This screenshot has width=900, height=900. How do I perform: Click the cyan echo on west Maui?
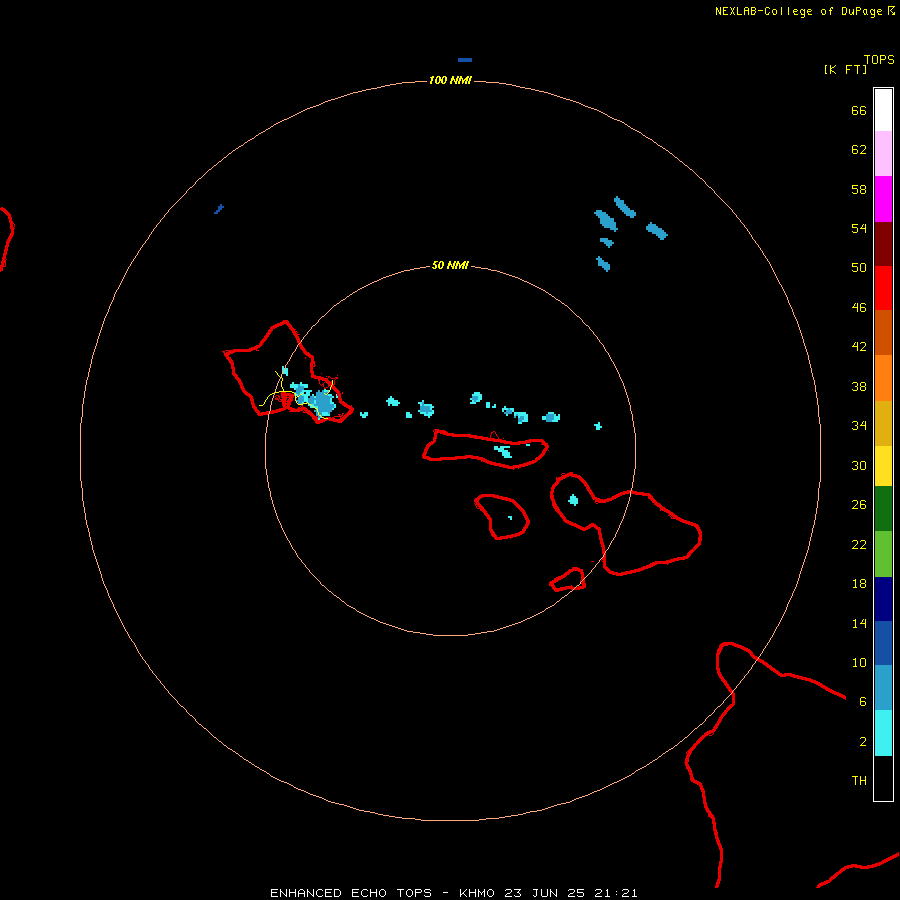573,500
